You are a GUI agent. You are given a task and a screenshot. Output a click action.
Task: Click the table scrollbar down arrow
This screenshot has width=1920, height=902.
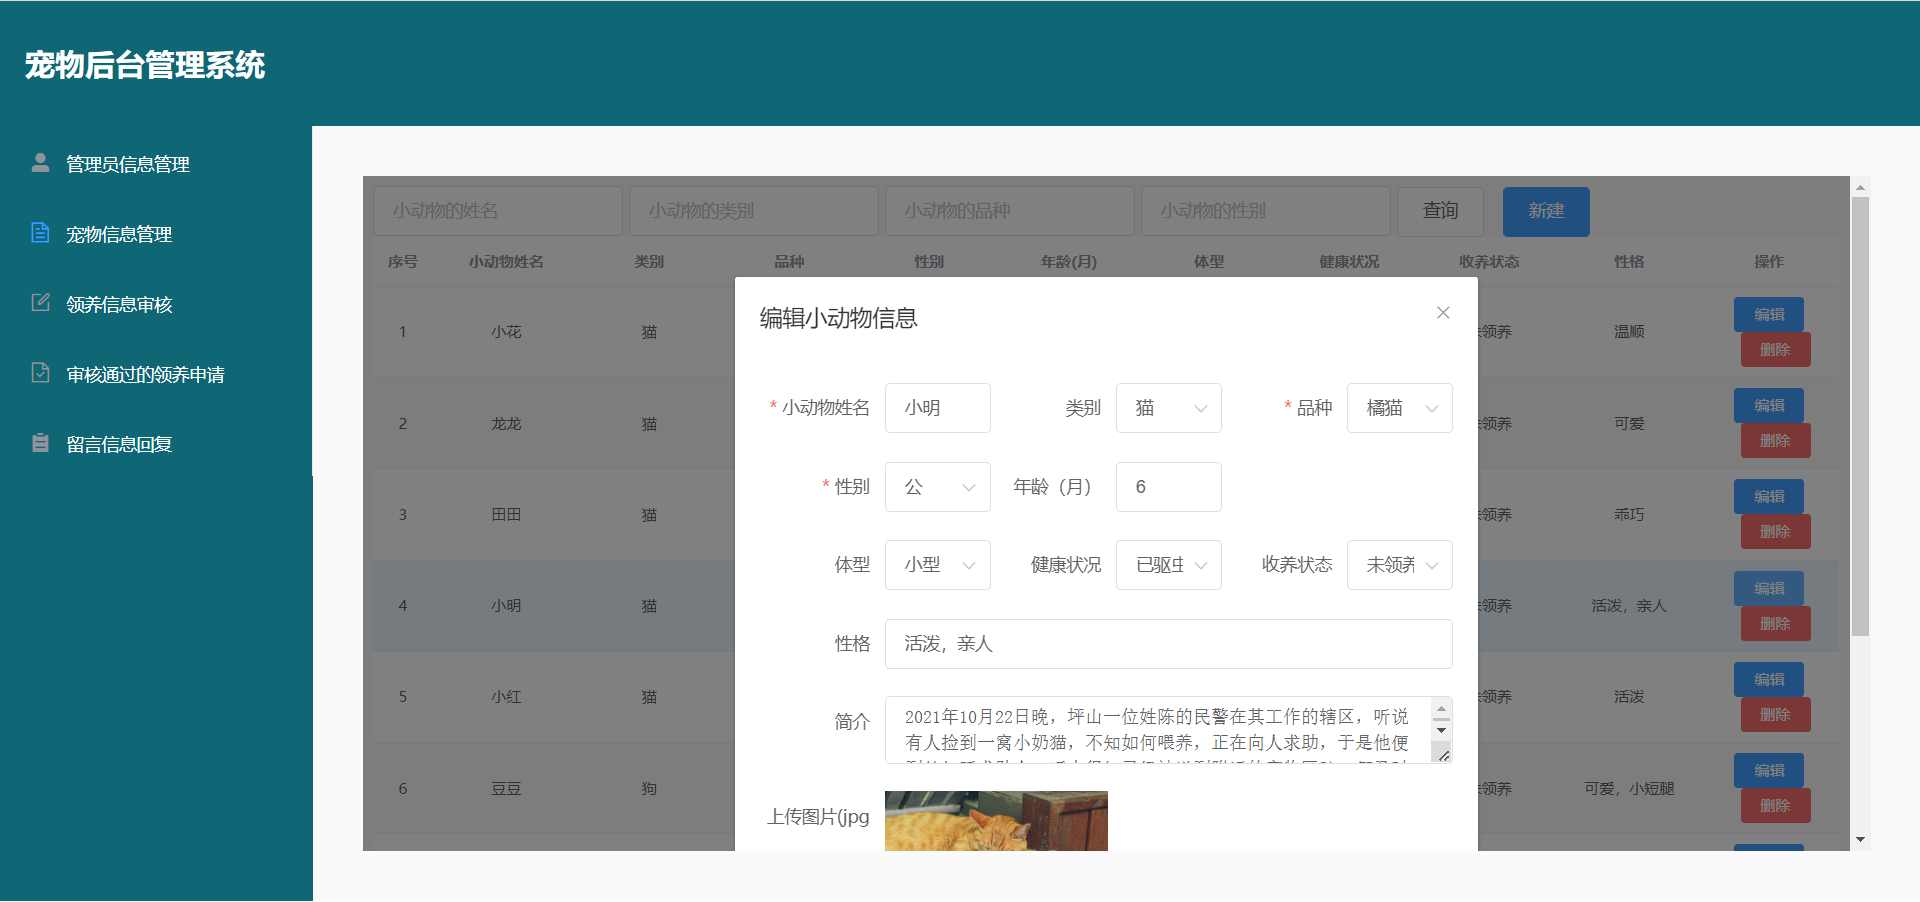[x=1860, y=840]
